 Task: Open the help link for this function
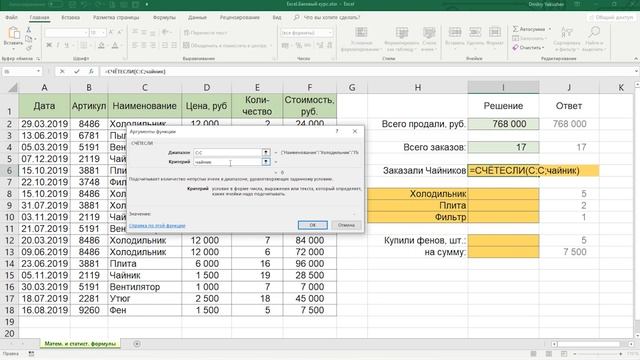point(157,226)
